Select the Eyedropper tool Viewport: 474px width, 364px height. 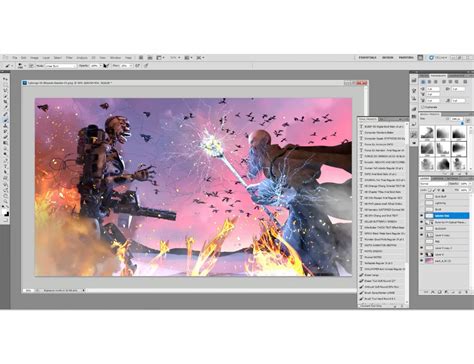click(5, 108)
